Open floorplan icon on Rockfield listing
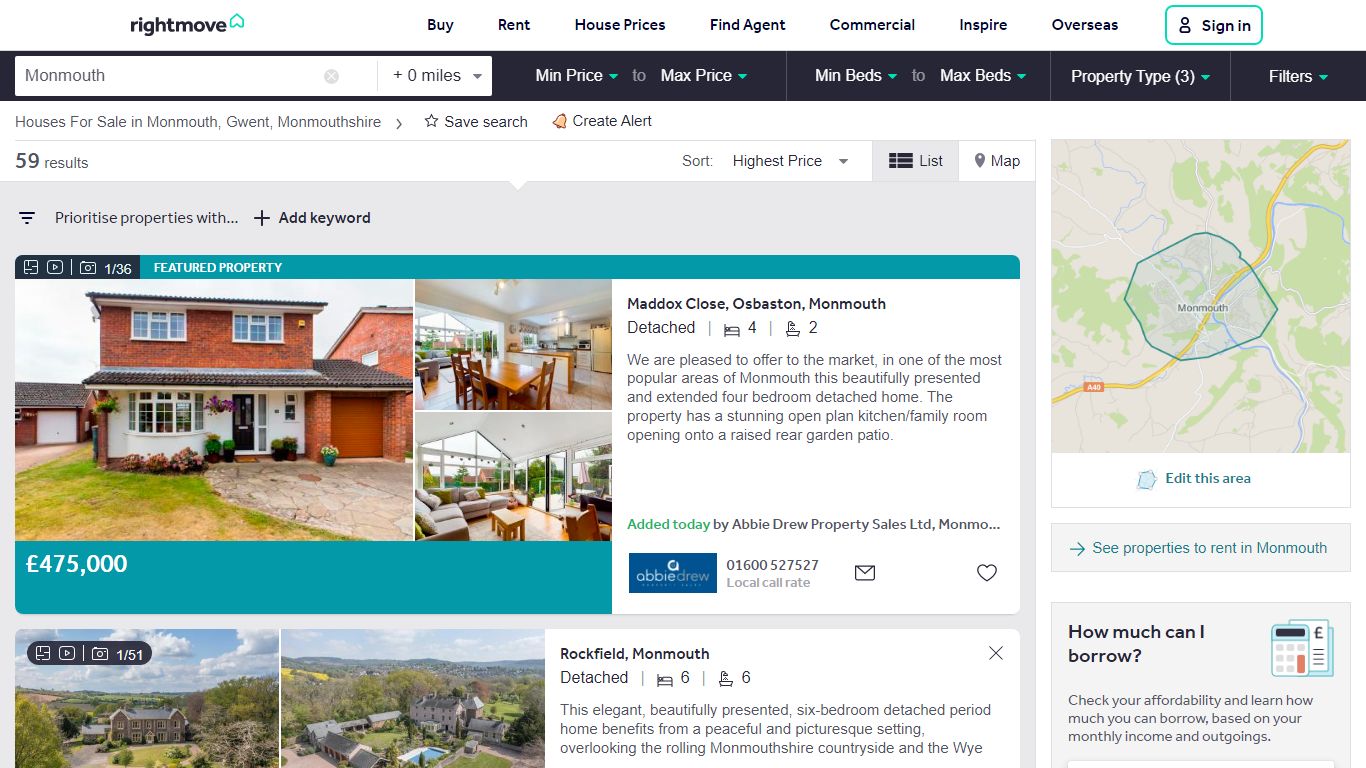This screenshot has height=768, width=1366. (x=43, y=653)
